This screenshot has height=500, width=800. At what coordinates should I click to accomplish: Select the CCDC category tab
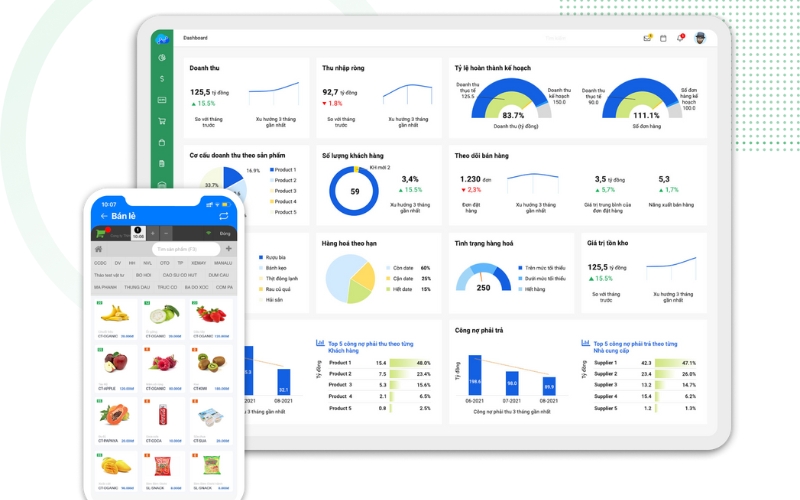(101, 263)
